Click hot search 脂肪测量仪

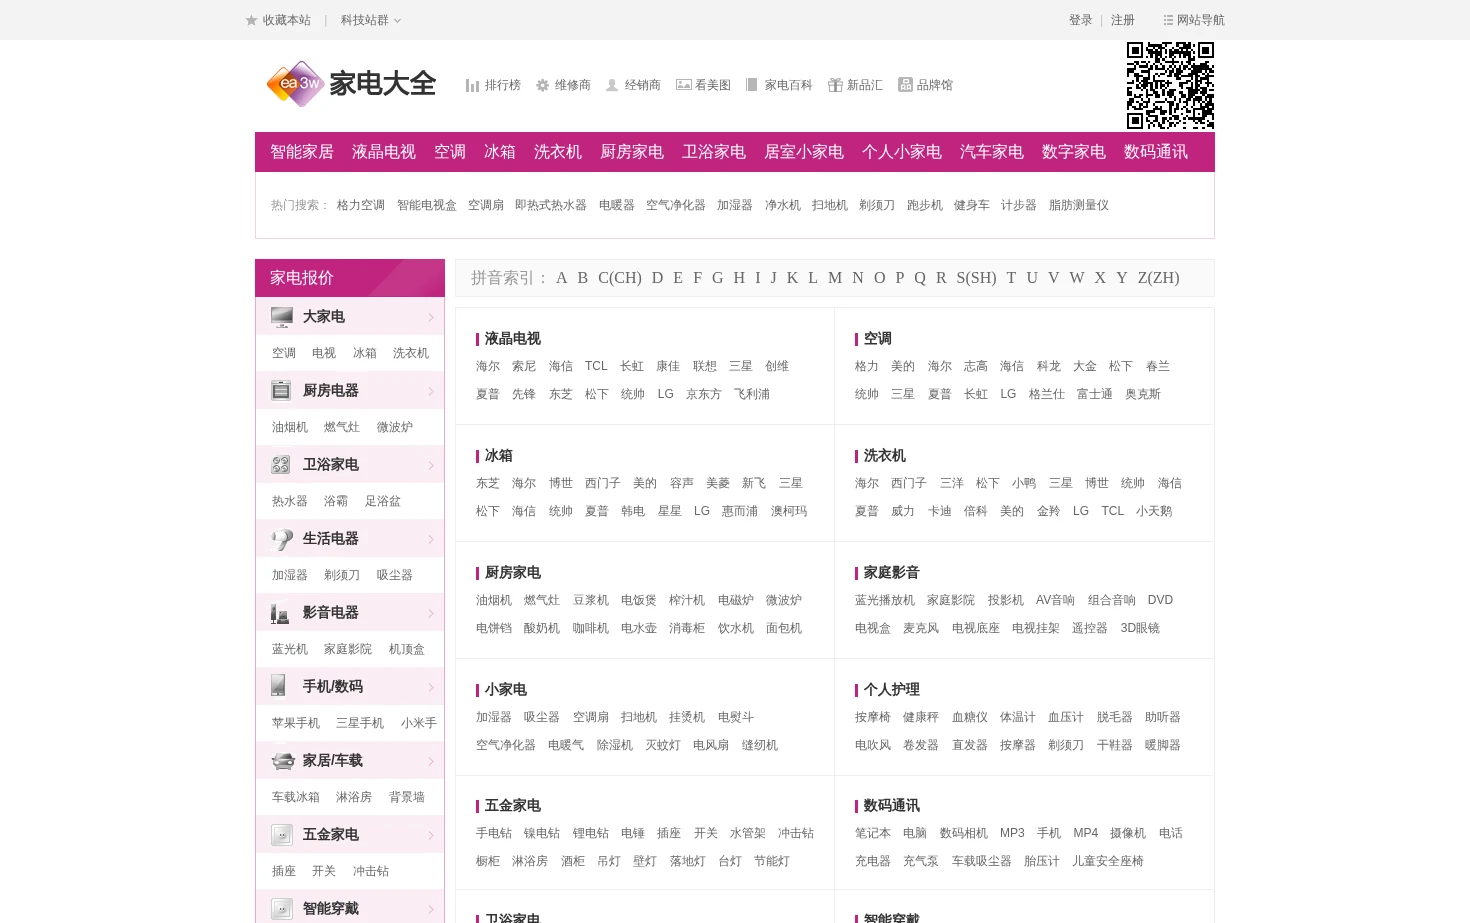click(1079, 205)
